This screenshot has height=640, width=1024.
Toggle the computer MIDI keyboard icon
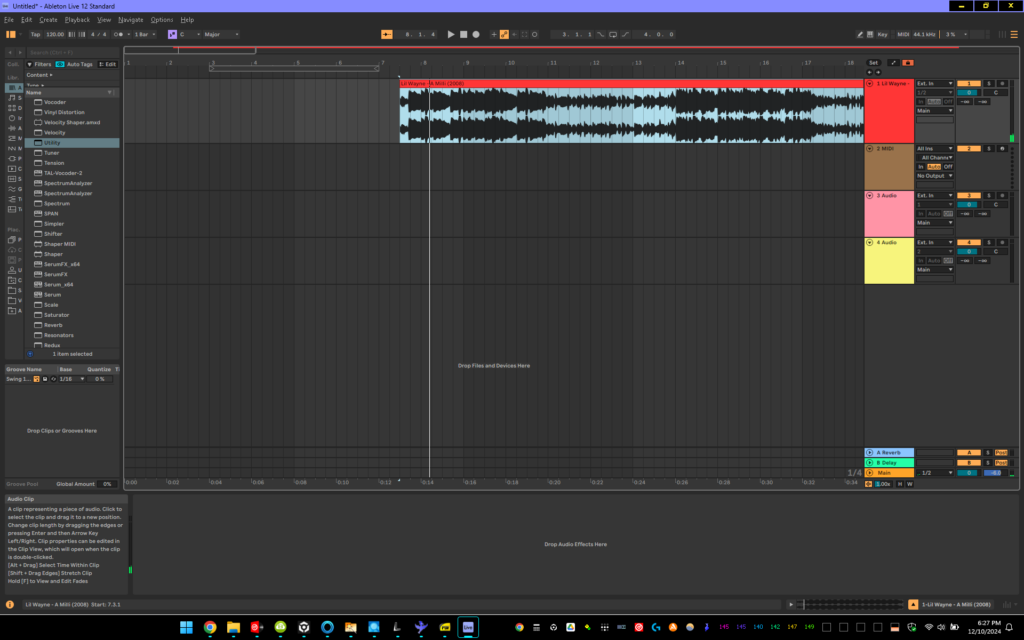tap(870, 33)
